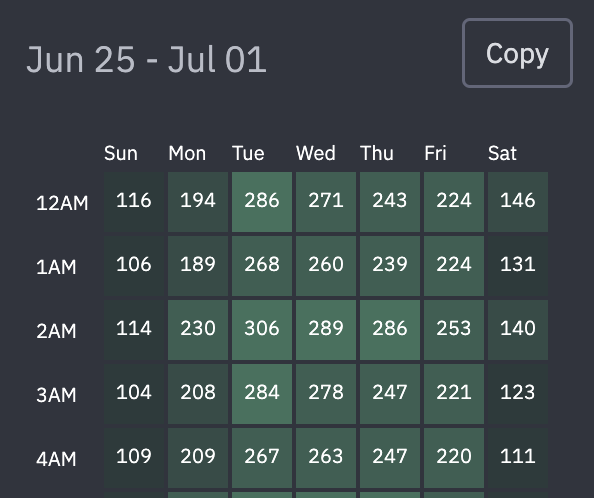The image size is (594, 498).
Task: Click the Tue 12AM cell showing 286
Action: tap(262, 202)
